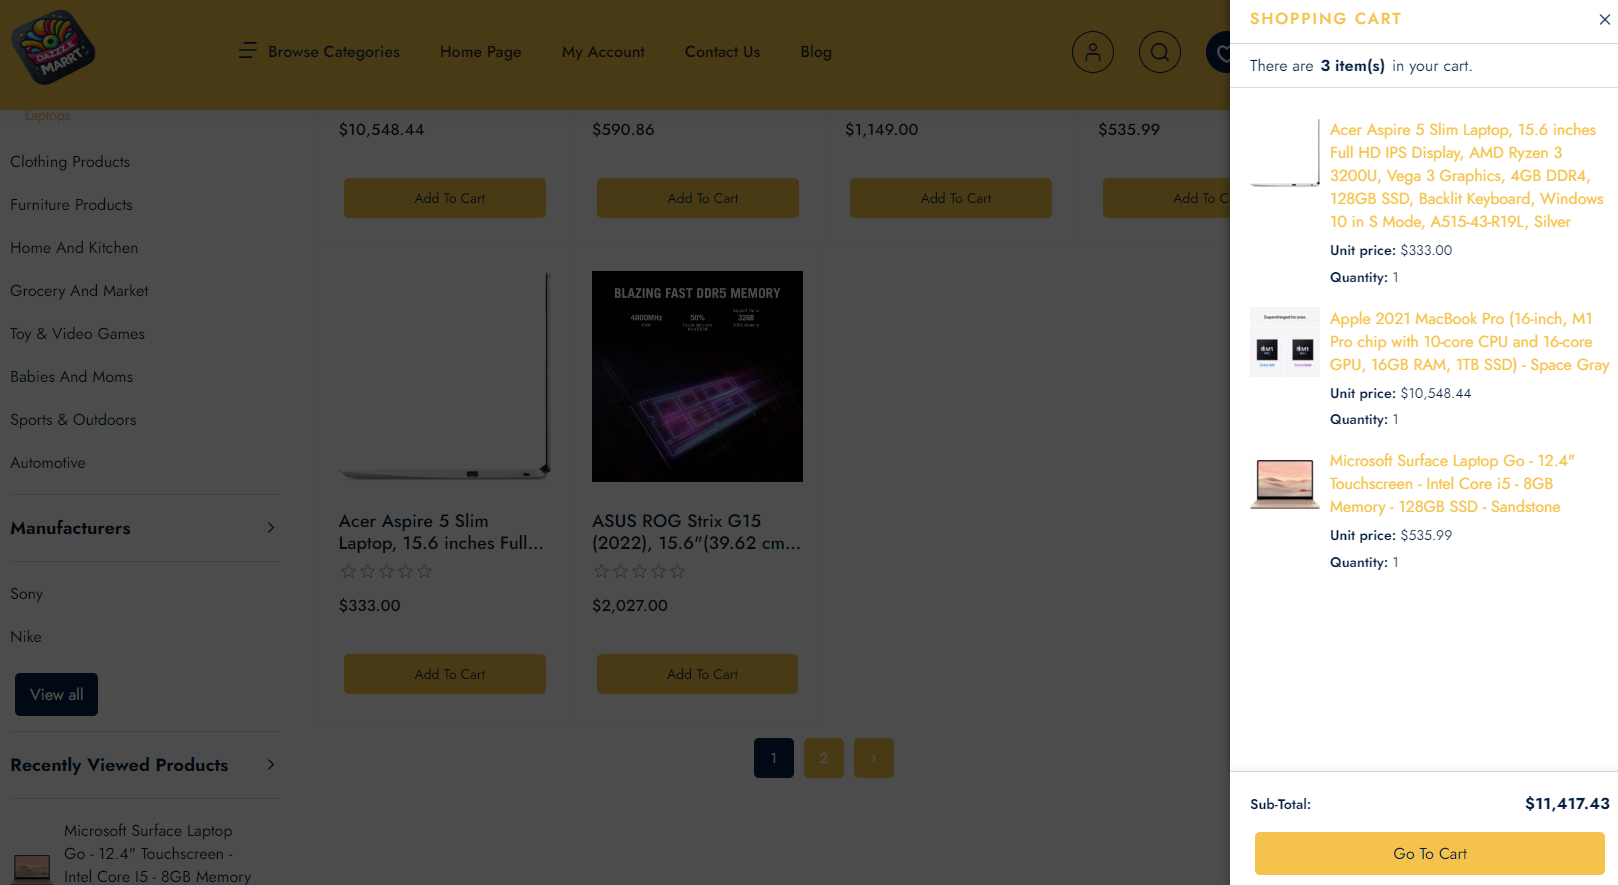Click Surface Laptop Go cart thumbnail
The width and height of the screenshot is (1618, 885).
tap(1285, 484)
